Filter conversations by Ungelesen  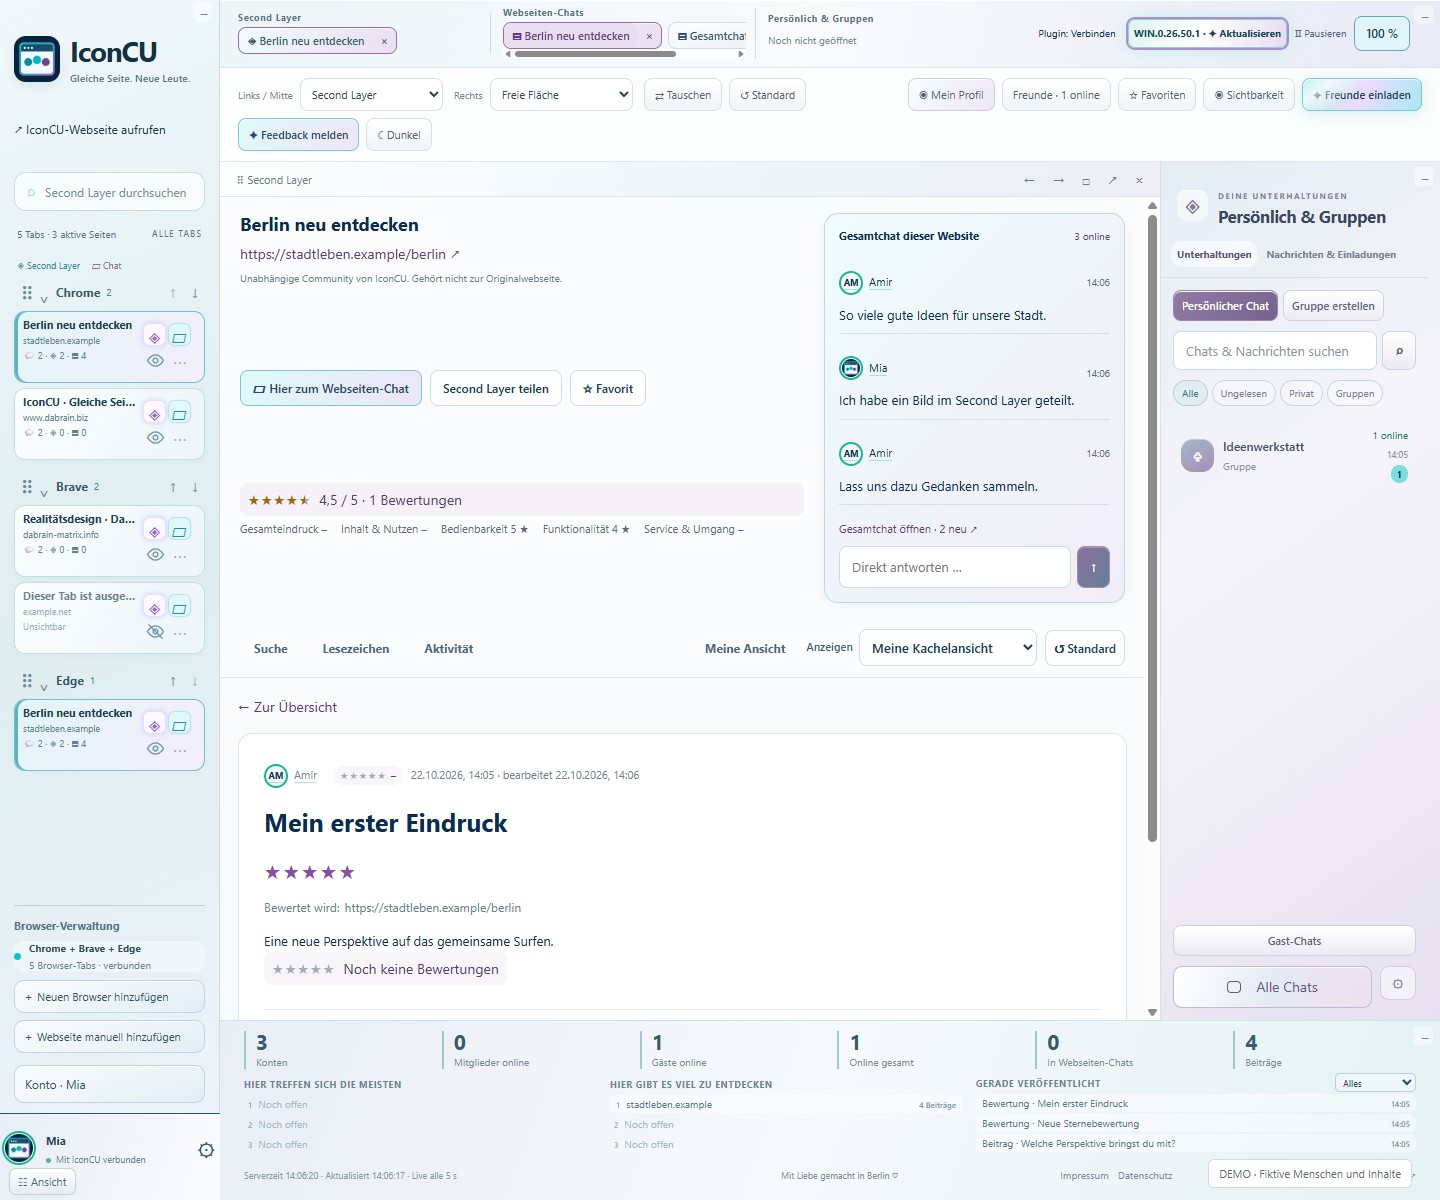tap(1243, 394)
